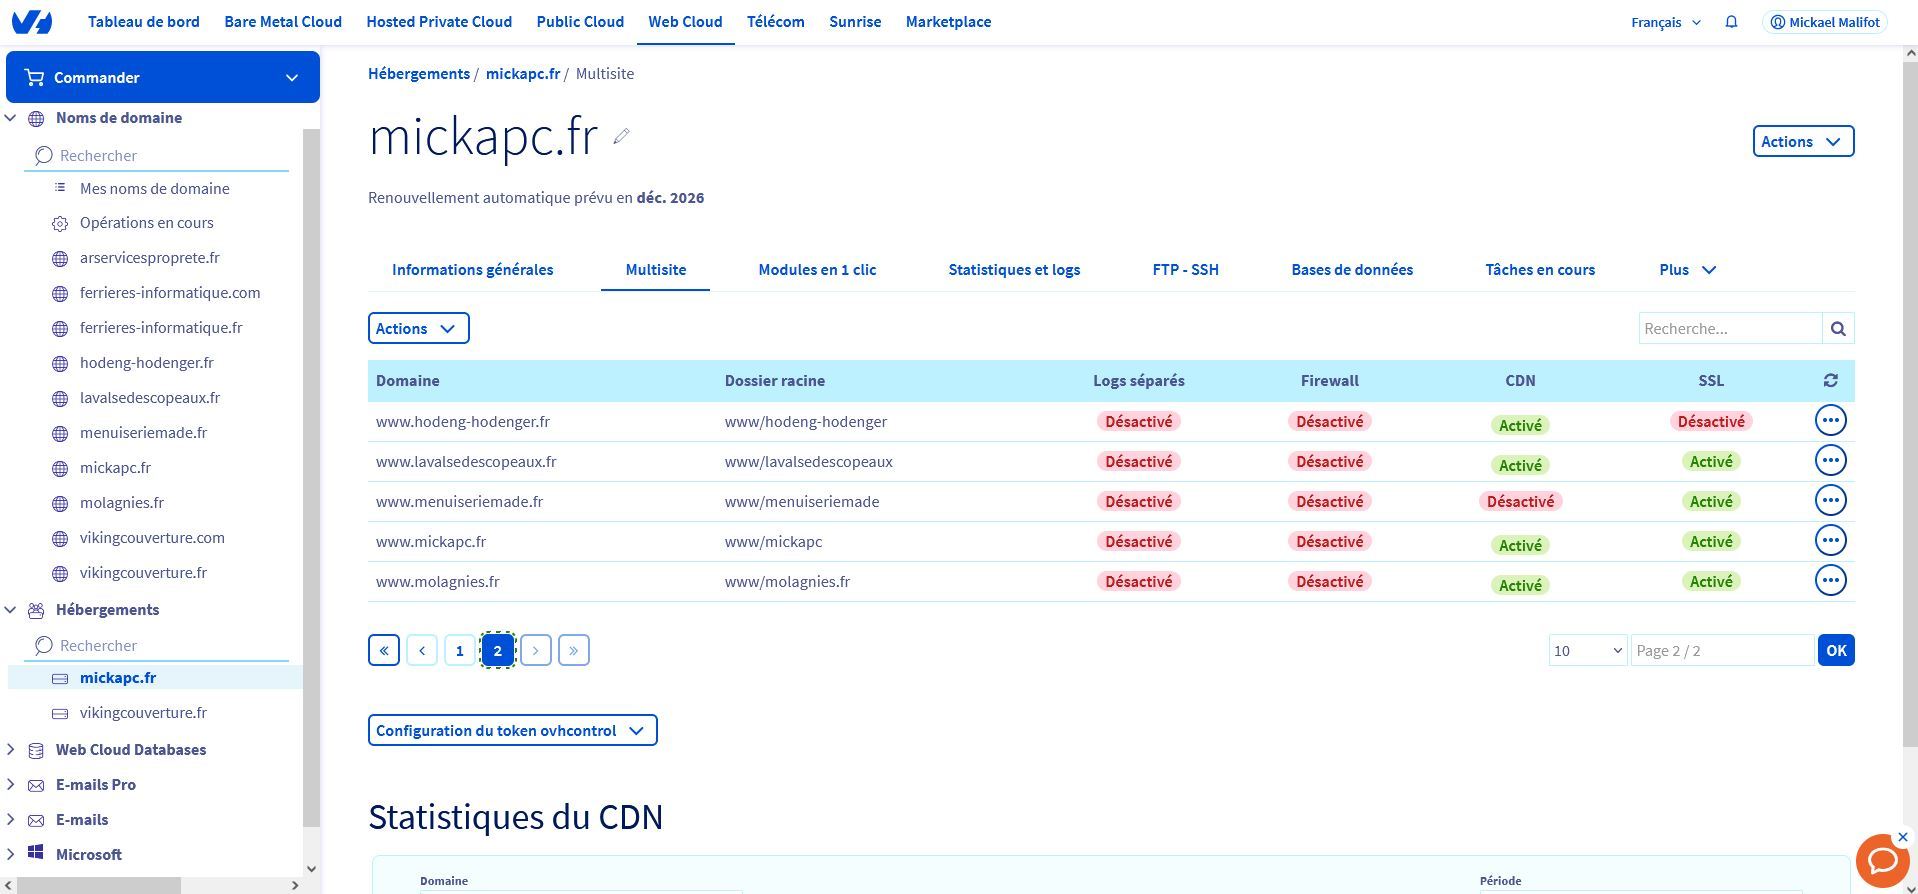Image resolution: width=1918 pixels, height=894 pixels.
Task: Open the Hébergements breadcrumb link
Action: tap(419, 74)
